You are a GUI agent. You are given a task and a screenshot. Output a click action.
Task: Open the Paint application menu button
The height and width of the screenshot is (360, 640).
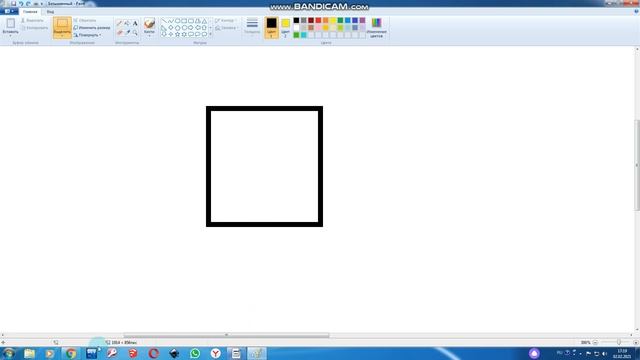tap(9, 11)
